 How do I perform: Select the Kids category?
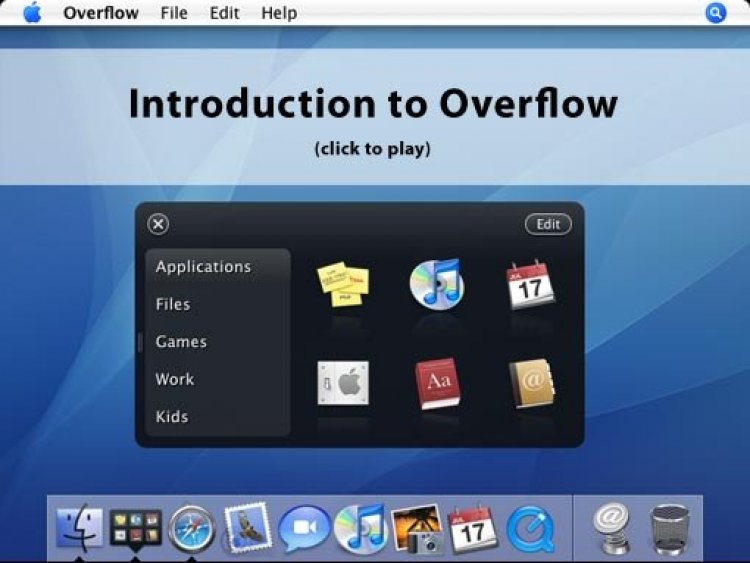point(218,417)
